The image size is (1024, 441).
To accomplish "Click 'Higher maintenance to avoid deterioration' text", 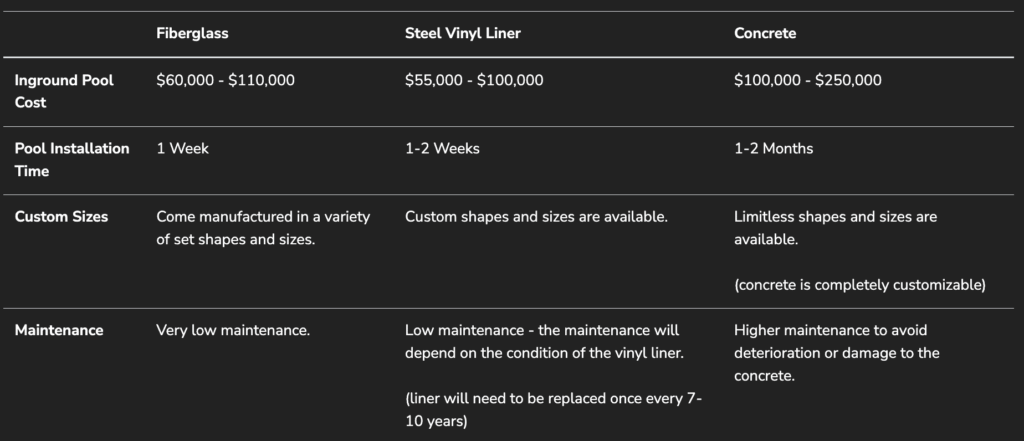I will coord(837,353).
